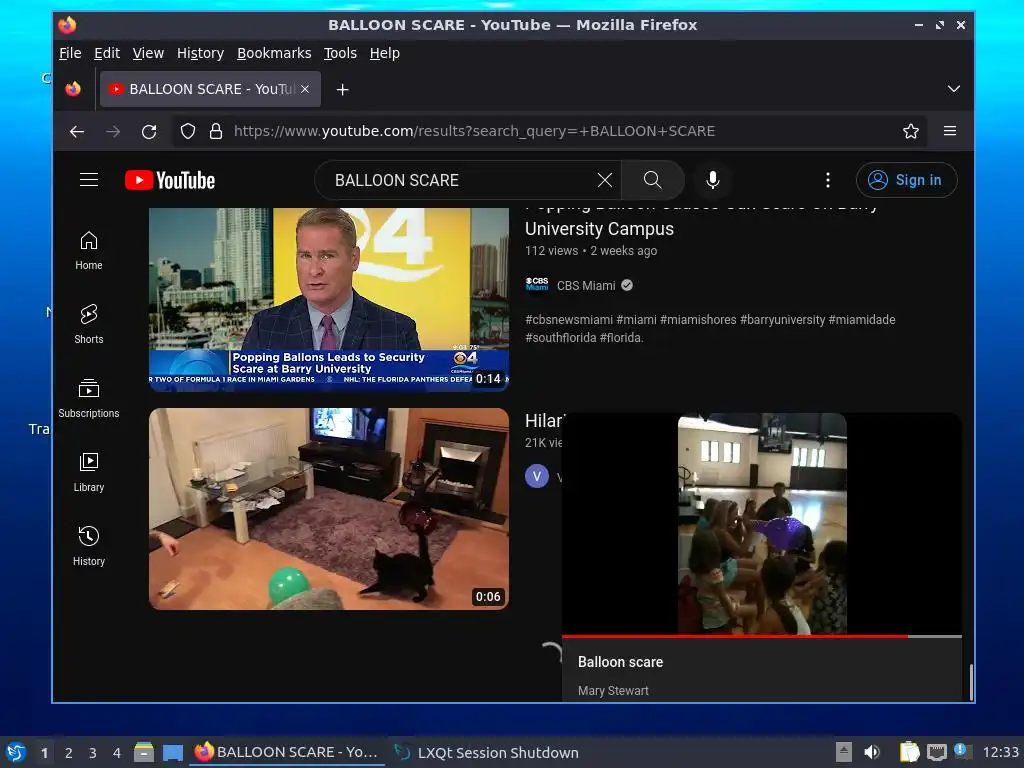Image resolution: width=1024 pixels, height=768 pixels.
Task: Open the YouTube guide hamburger menu
Action: pyautogui.click(x=89, y=180)
